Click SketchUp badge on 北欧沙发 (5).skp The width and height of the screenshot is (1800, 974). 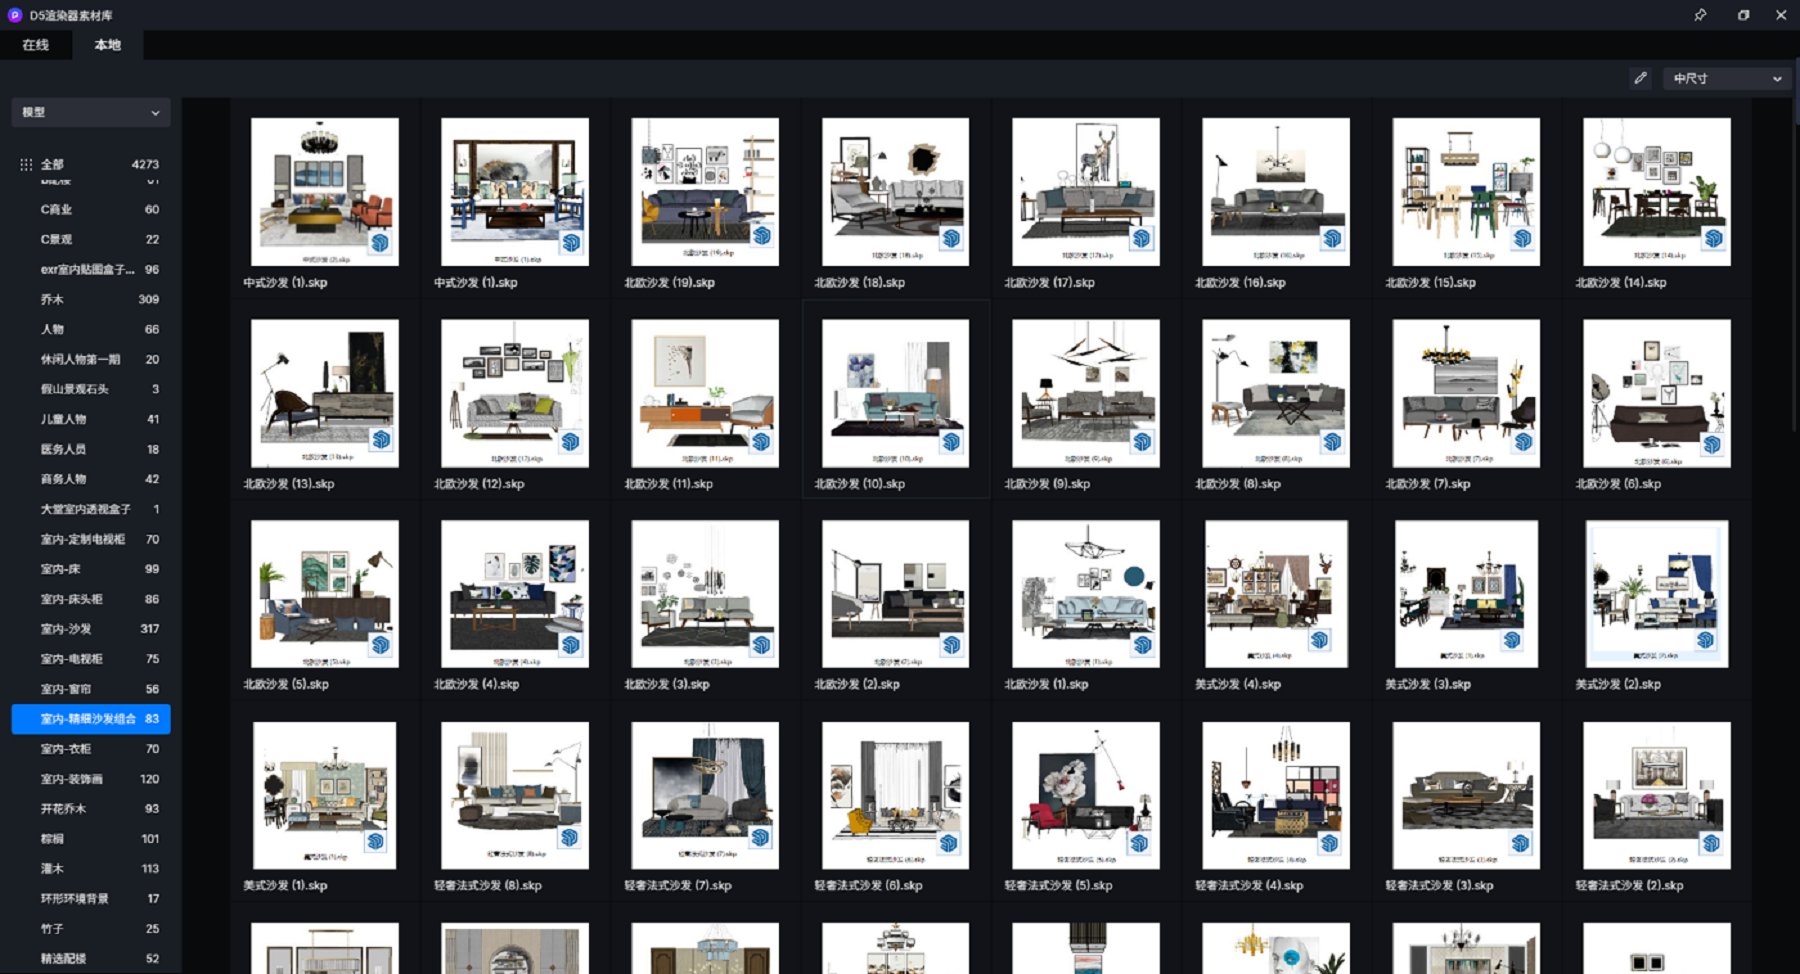point(381,644)
